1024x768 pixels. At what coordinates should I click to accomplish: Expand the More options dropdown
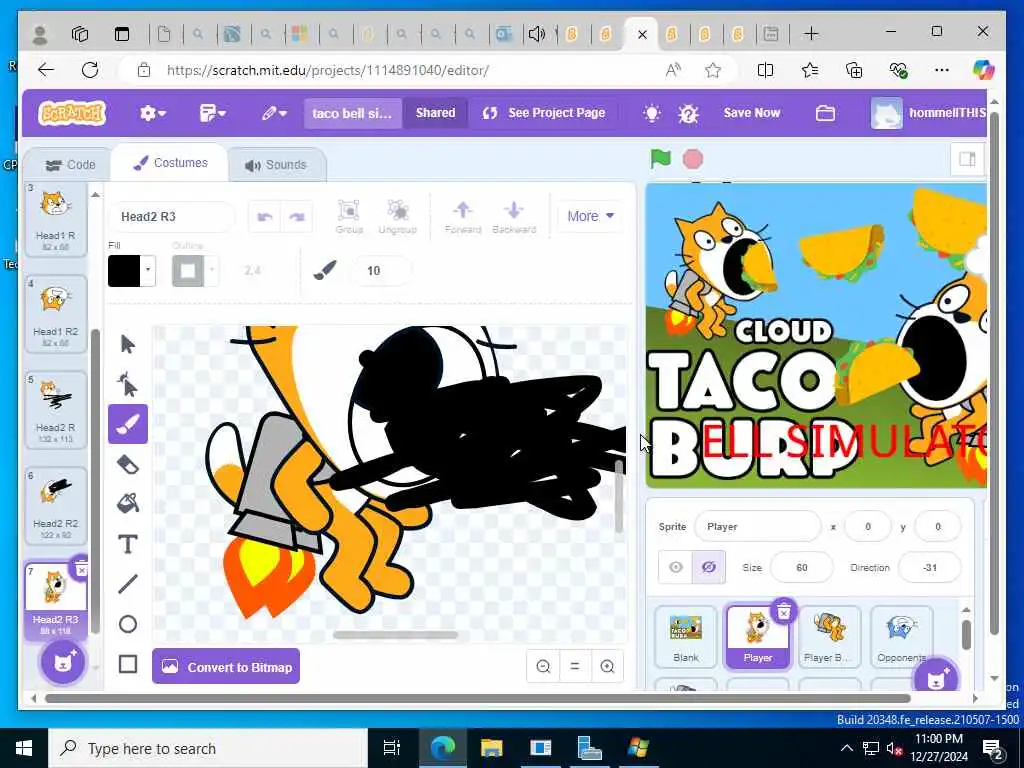[590, 216]
